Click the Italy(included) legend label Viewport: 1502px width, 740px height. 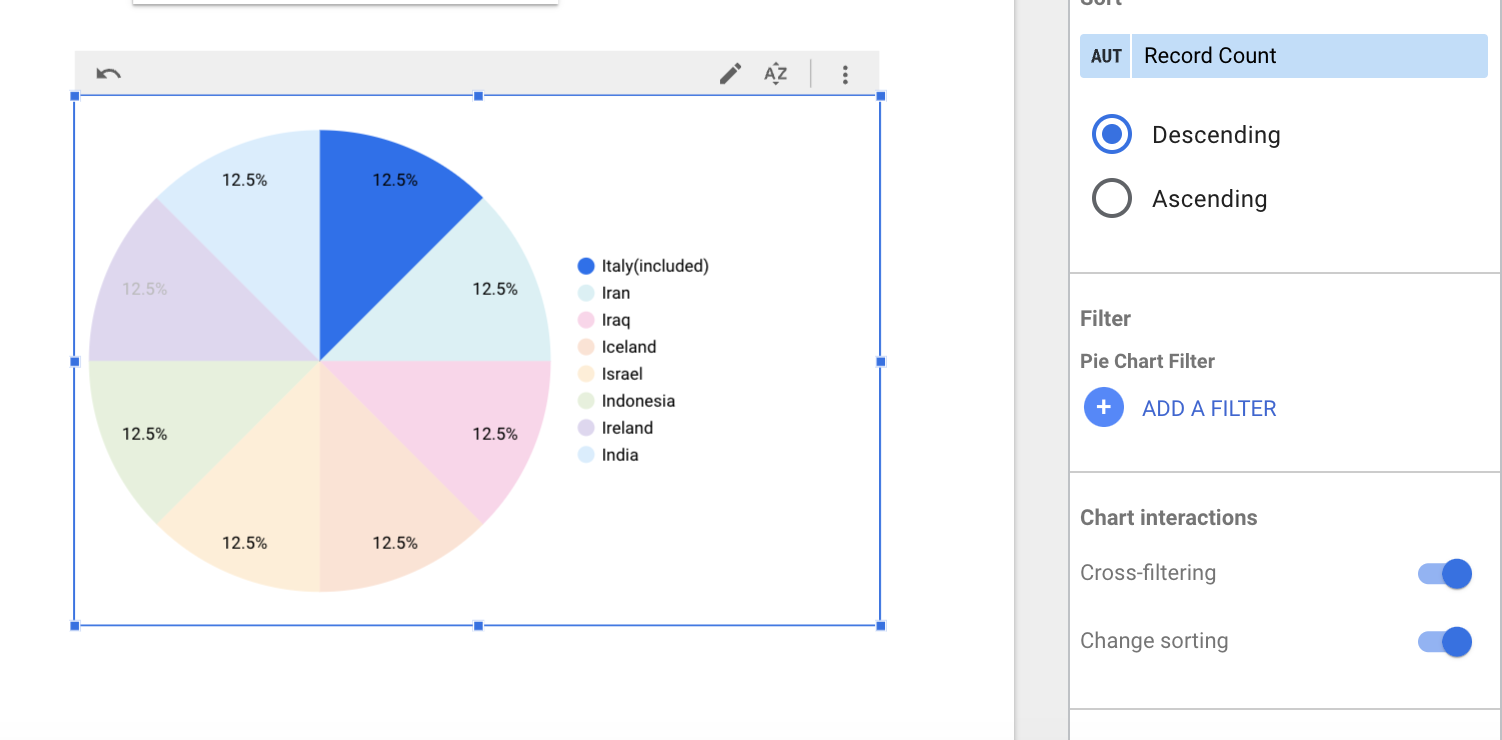click(655, 266)
